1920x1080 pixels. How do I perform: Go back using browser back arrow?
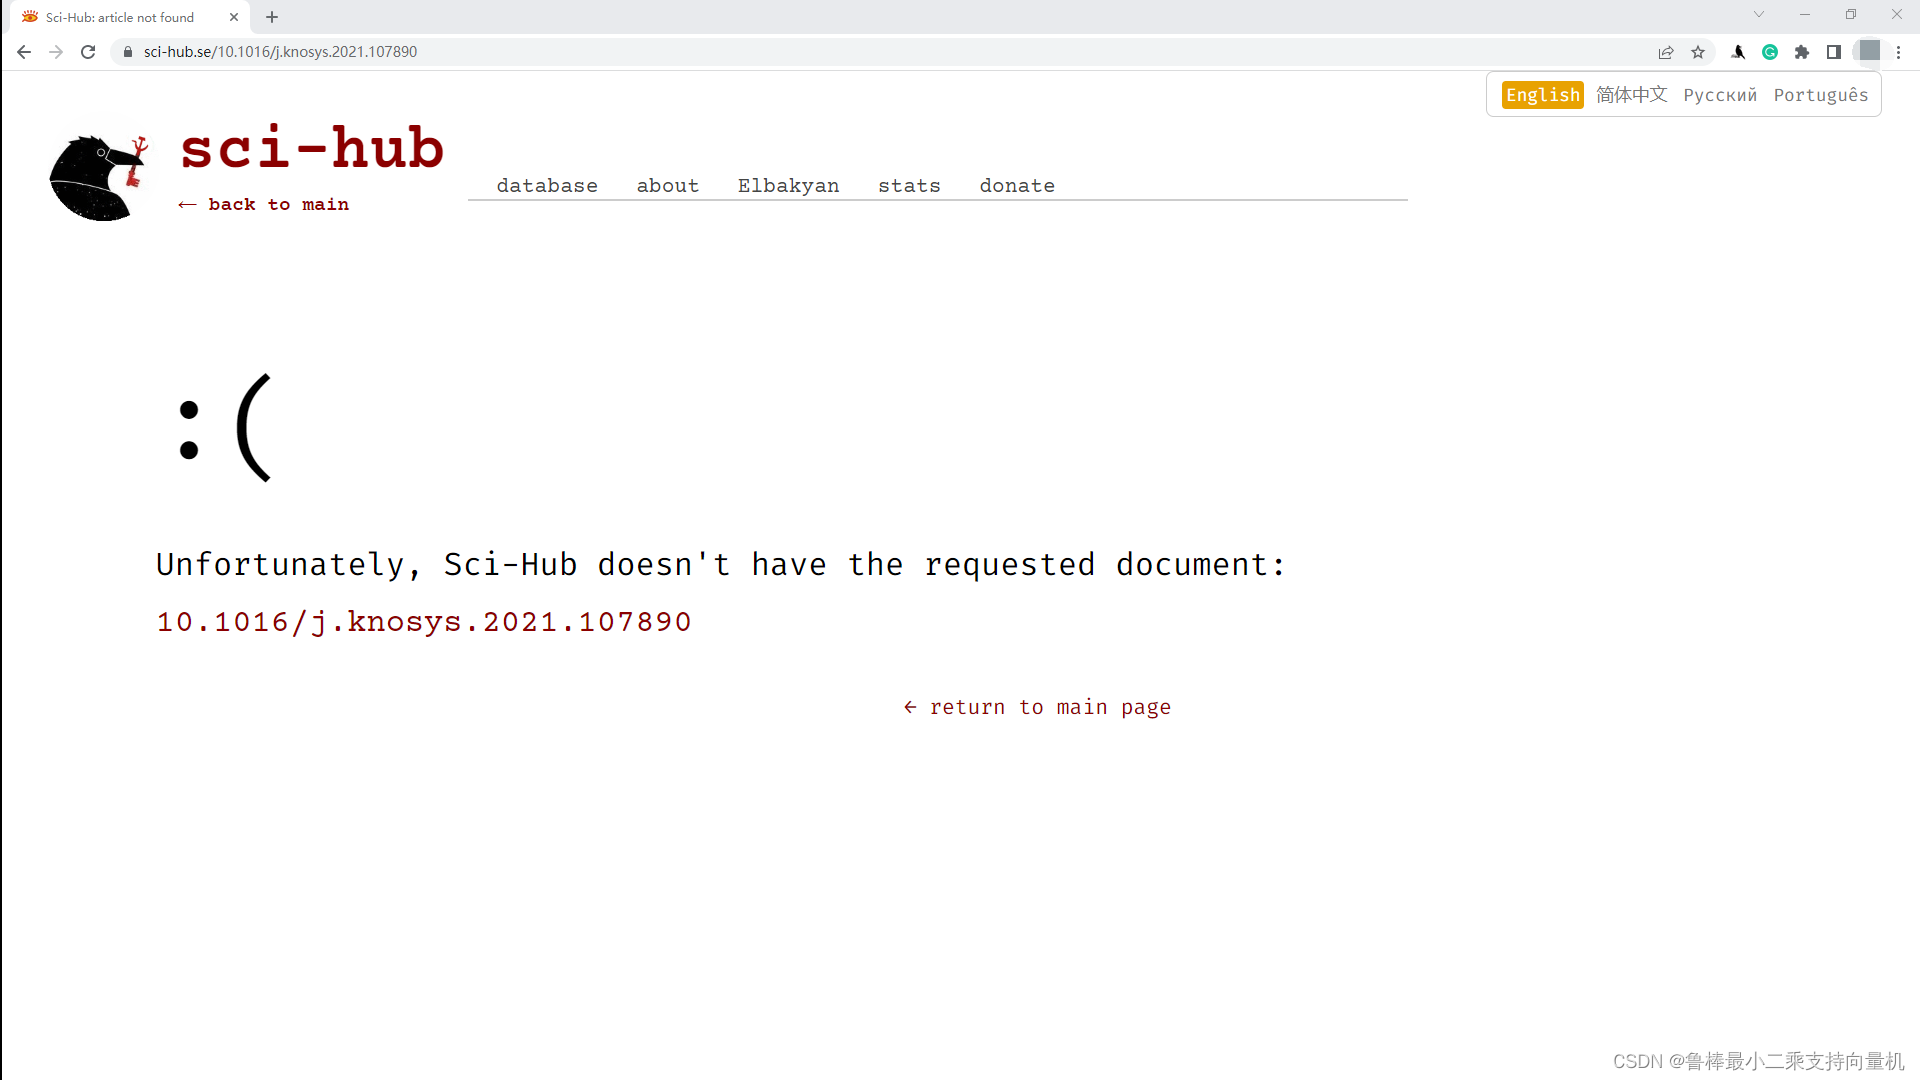pos(24,52)
